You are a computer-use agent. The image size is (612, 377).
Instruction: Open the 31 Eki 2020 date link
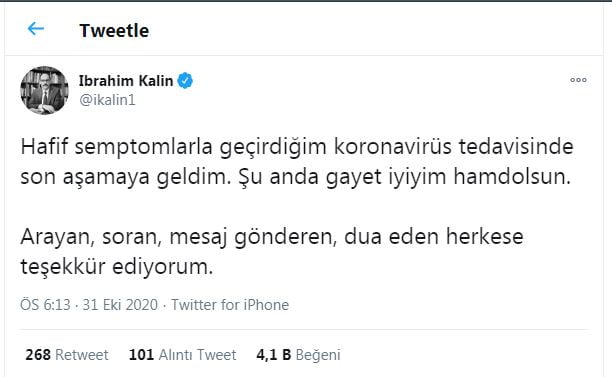coord(120,305)
